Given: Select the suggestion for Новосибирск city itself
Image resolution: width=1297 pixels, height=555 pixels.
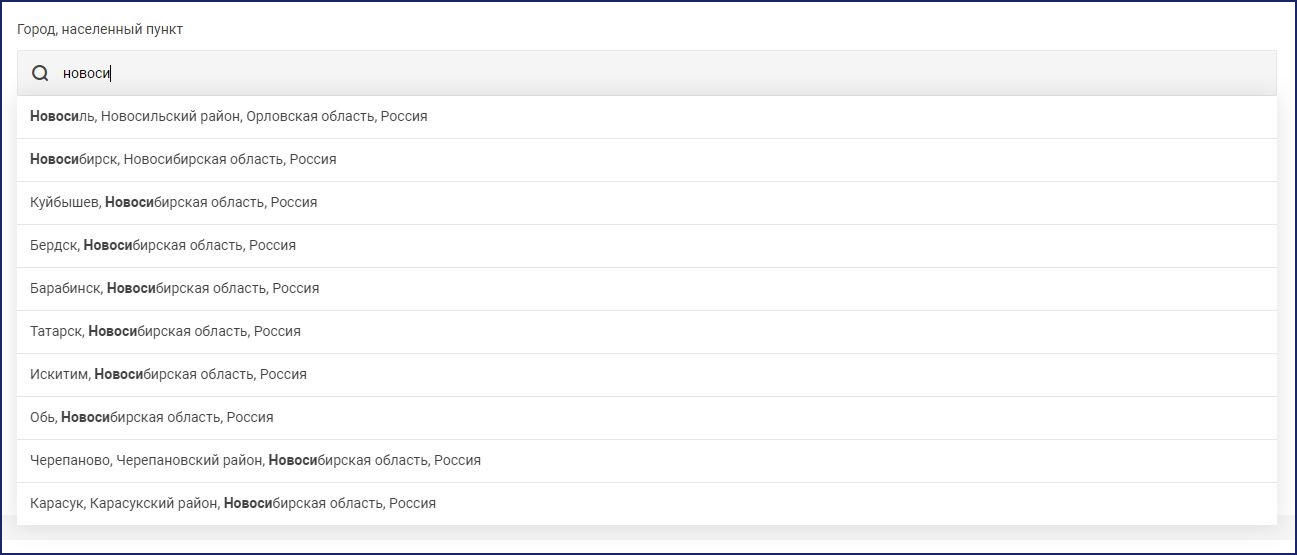Looking at the screenshot, I should (x=647, y=160).
